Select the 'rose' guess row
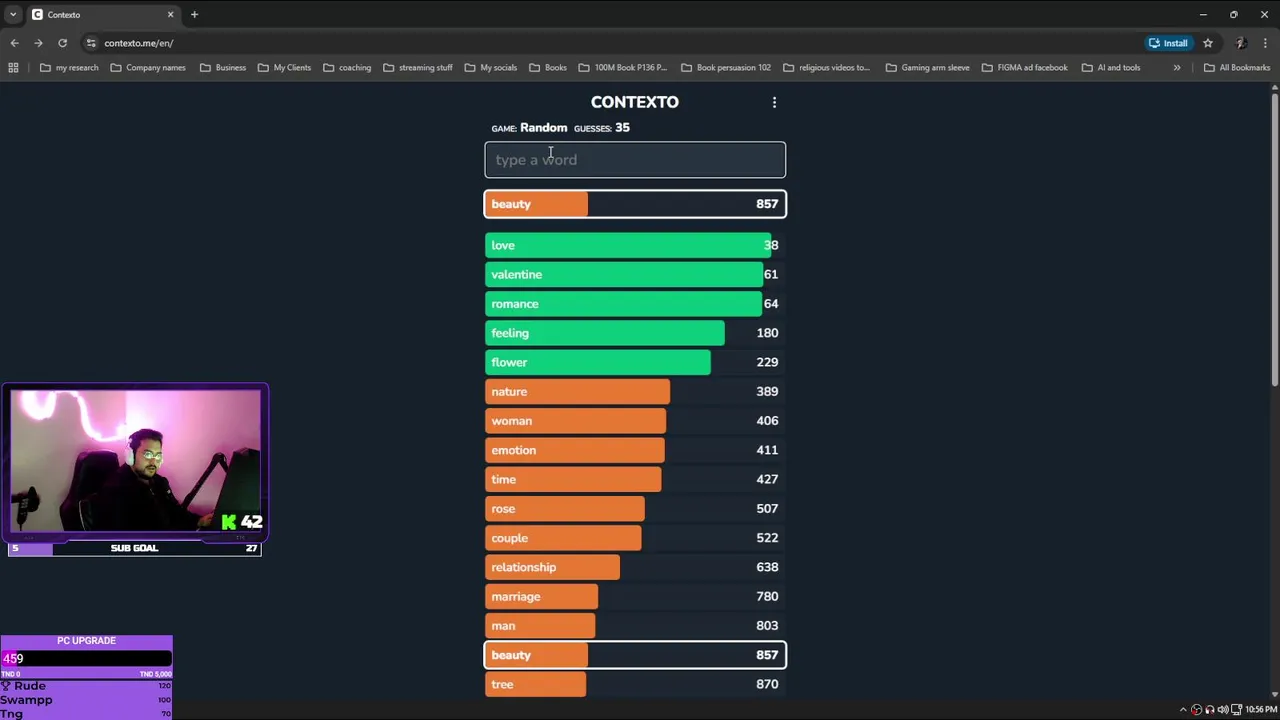1280x720 pixels. coord(635,509)
